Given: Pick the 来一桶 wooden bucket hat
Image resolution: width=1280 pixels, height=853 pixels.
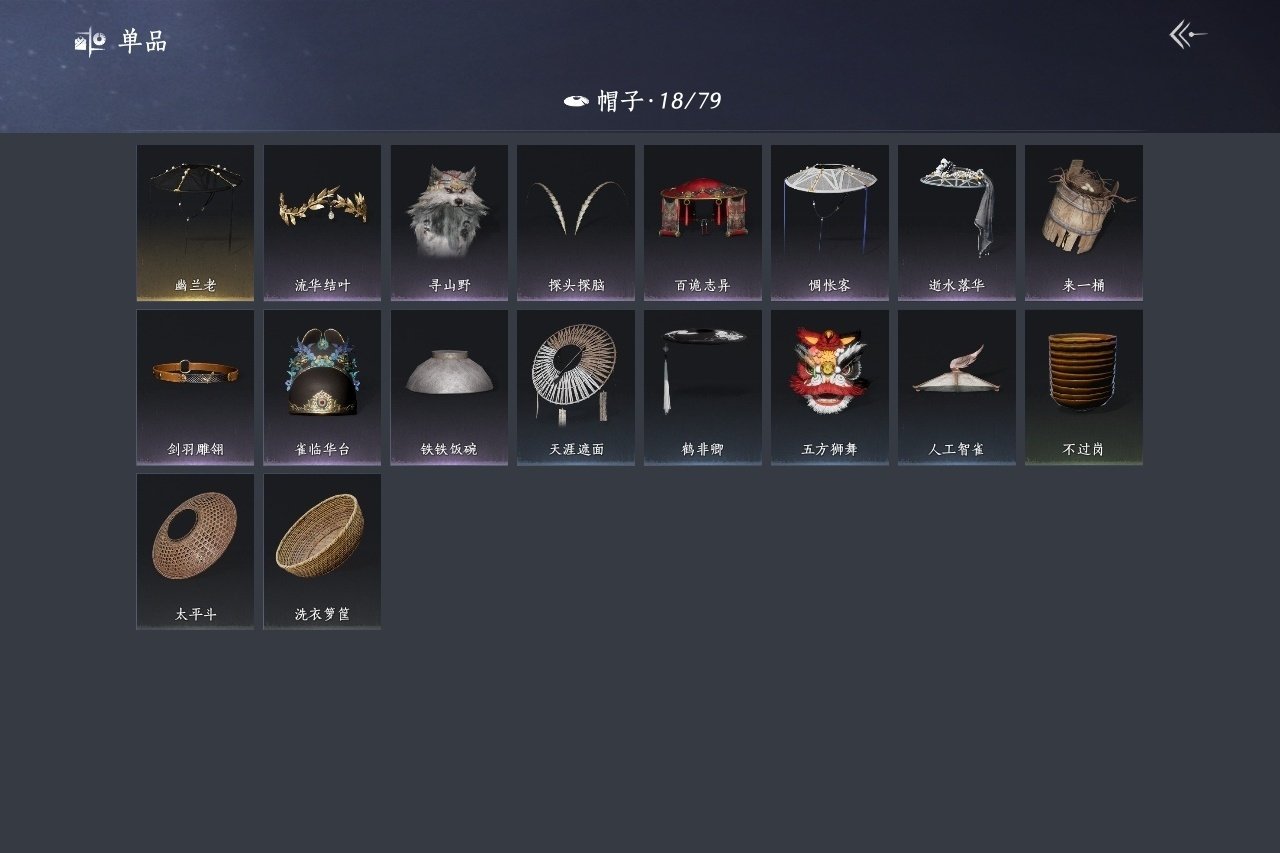Looking at the screenshot, I should tap(1084, 222).
